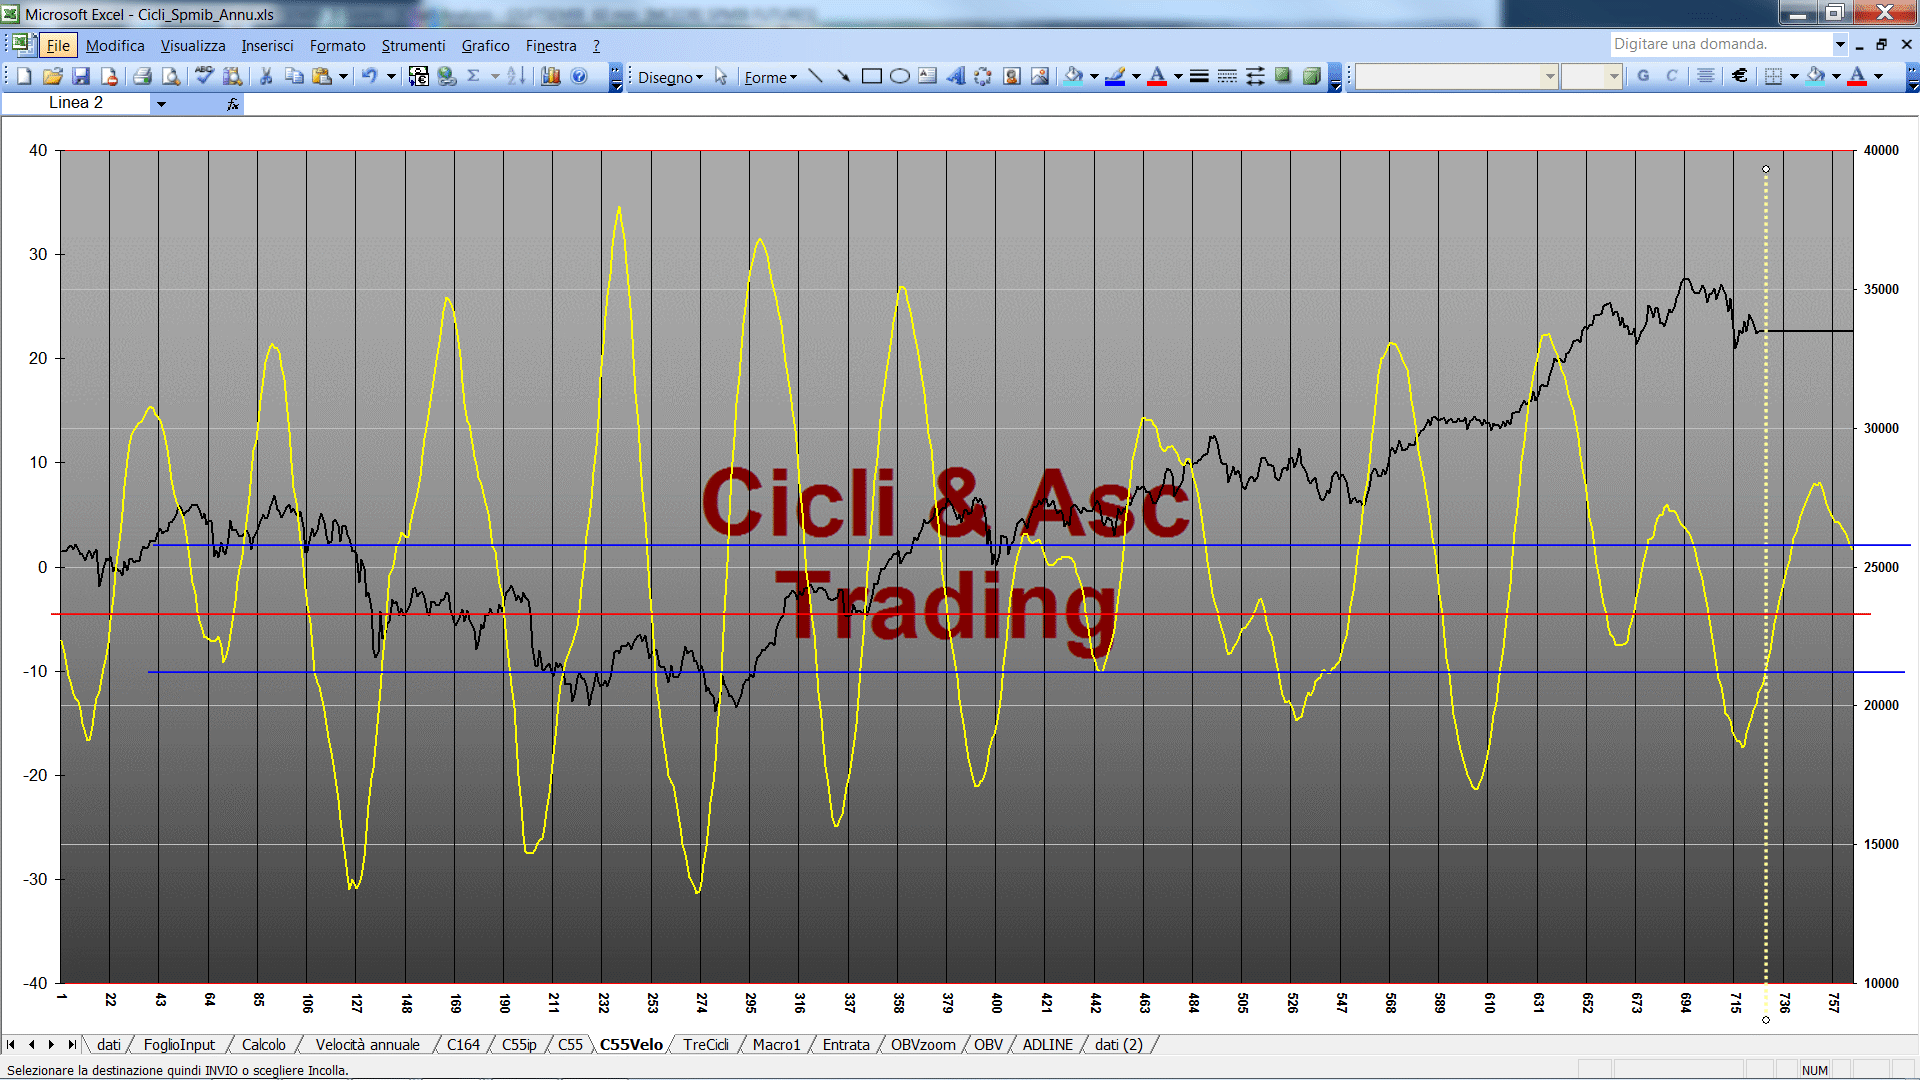Insert WordArt icon

pyautogui.click(x=955, y=76)
